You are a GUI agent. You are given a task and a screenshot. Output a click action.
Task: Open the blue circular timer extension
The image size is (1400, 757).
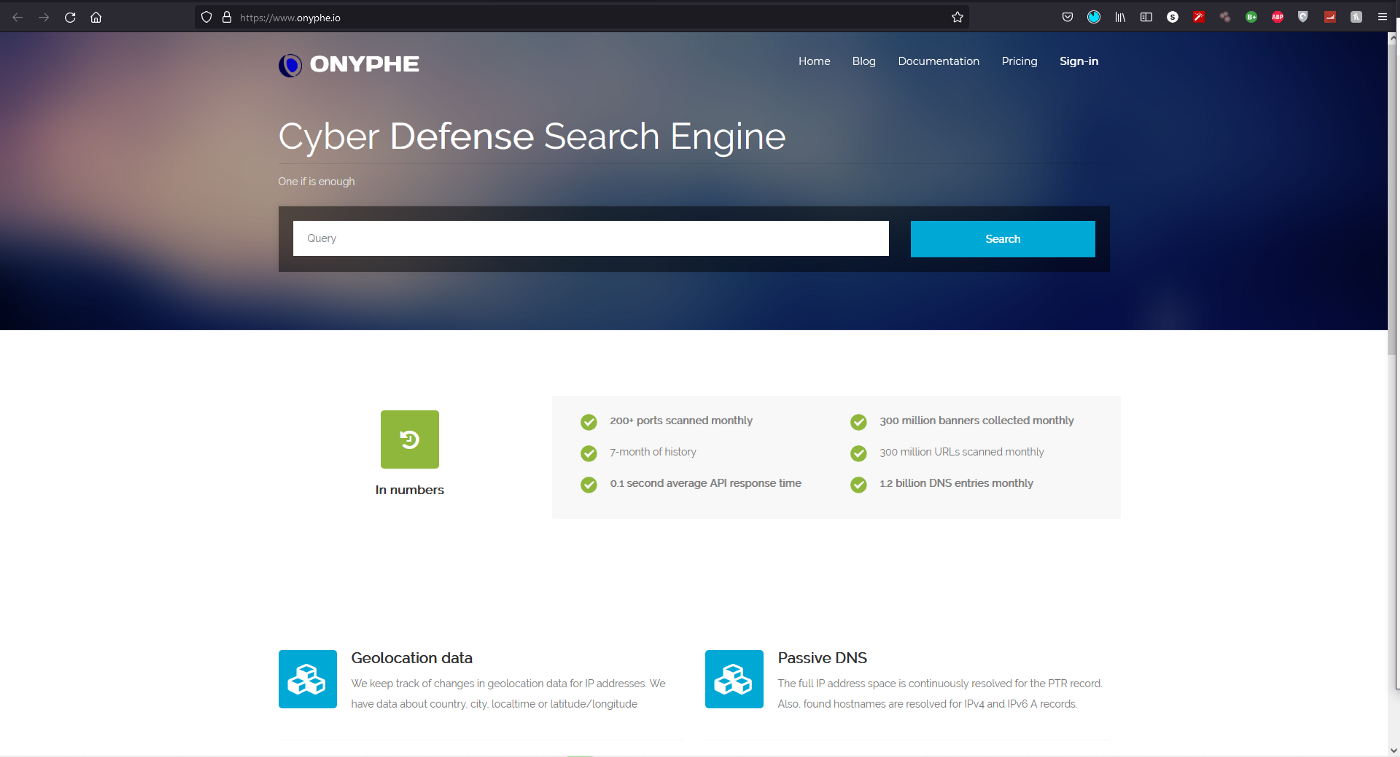tap(1094, 17)
